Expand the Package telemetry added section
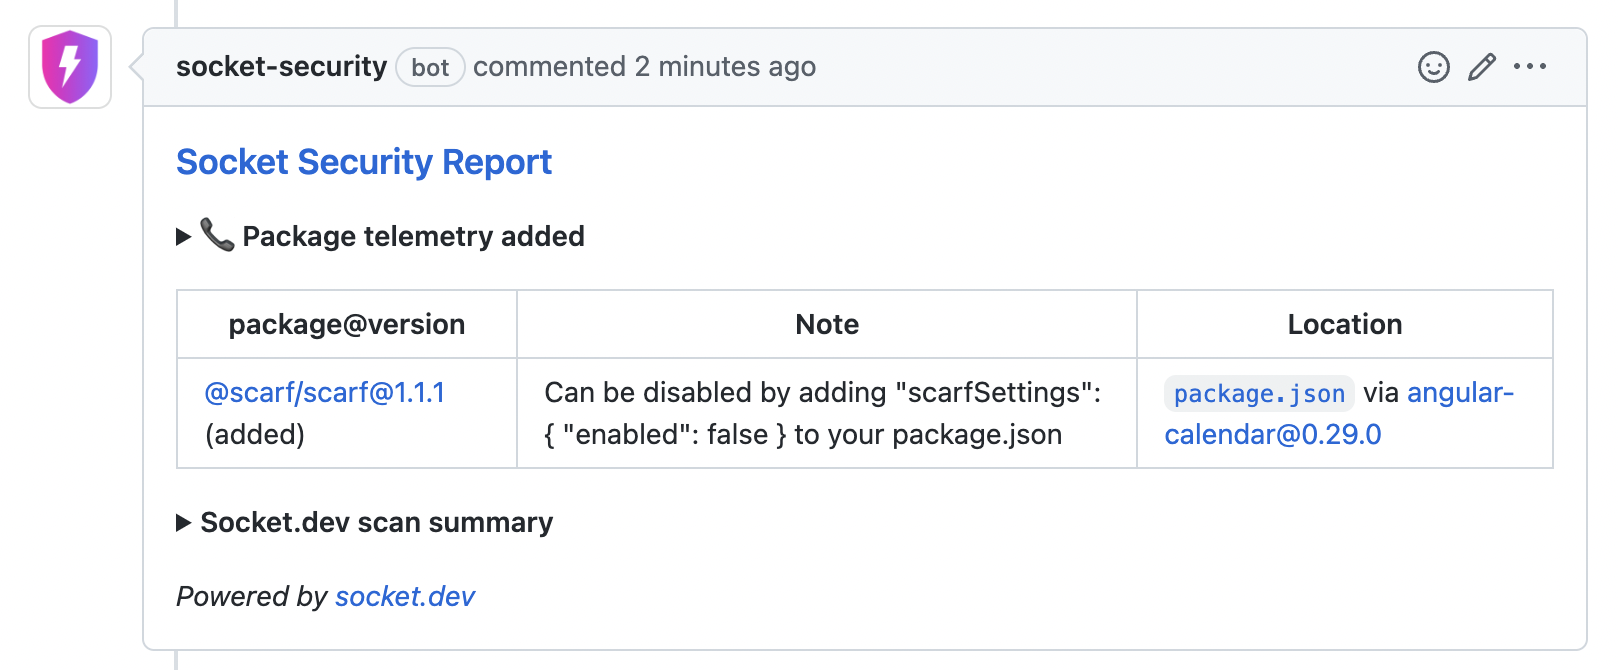This screenshot has height=670, width=1618. tap(184, 237)
